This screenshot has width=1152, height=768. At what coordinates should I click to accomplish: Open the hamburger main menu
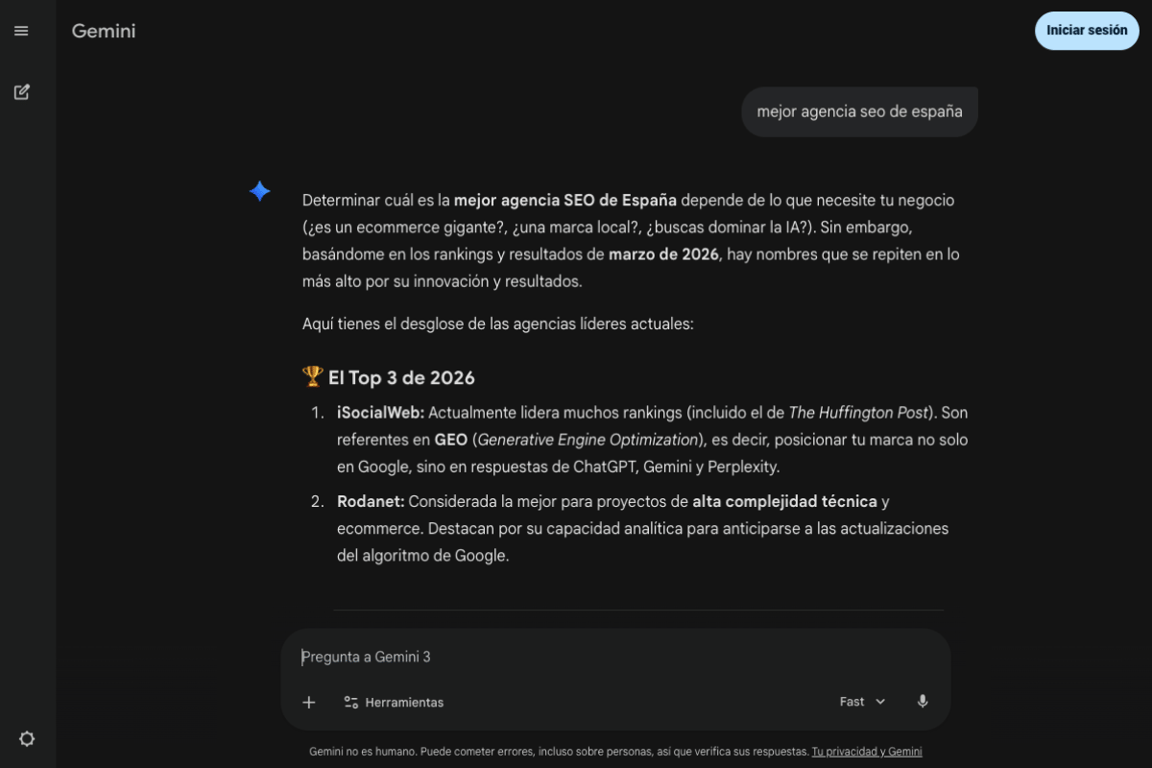21,31
